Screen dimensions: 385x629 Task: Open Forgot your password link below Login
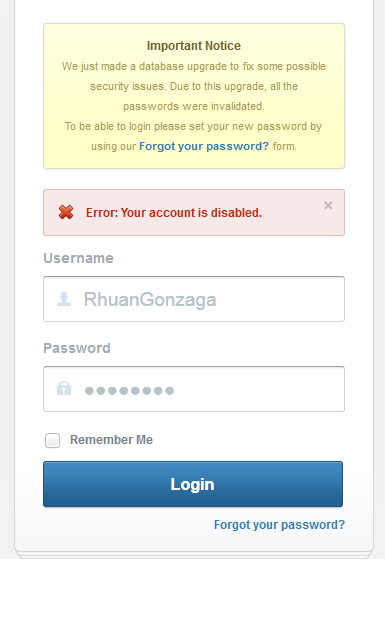pos(279,525)
